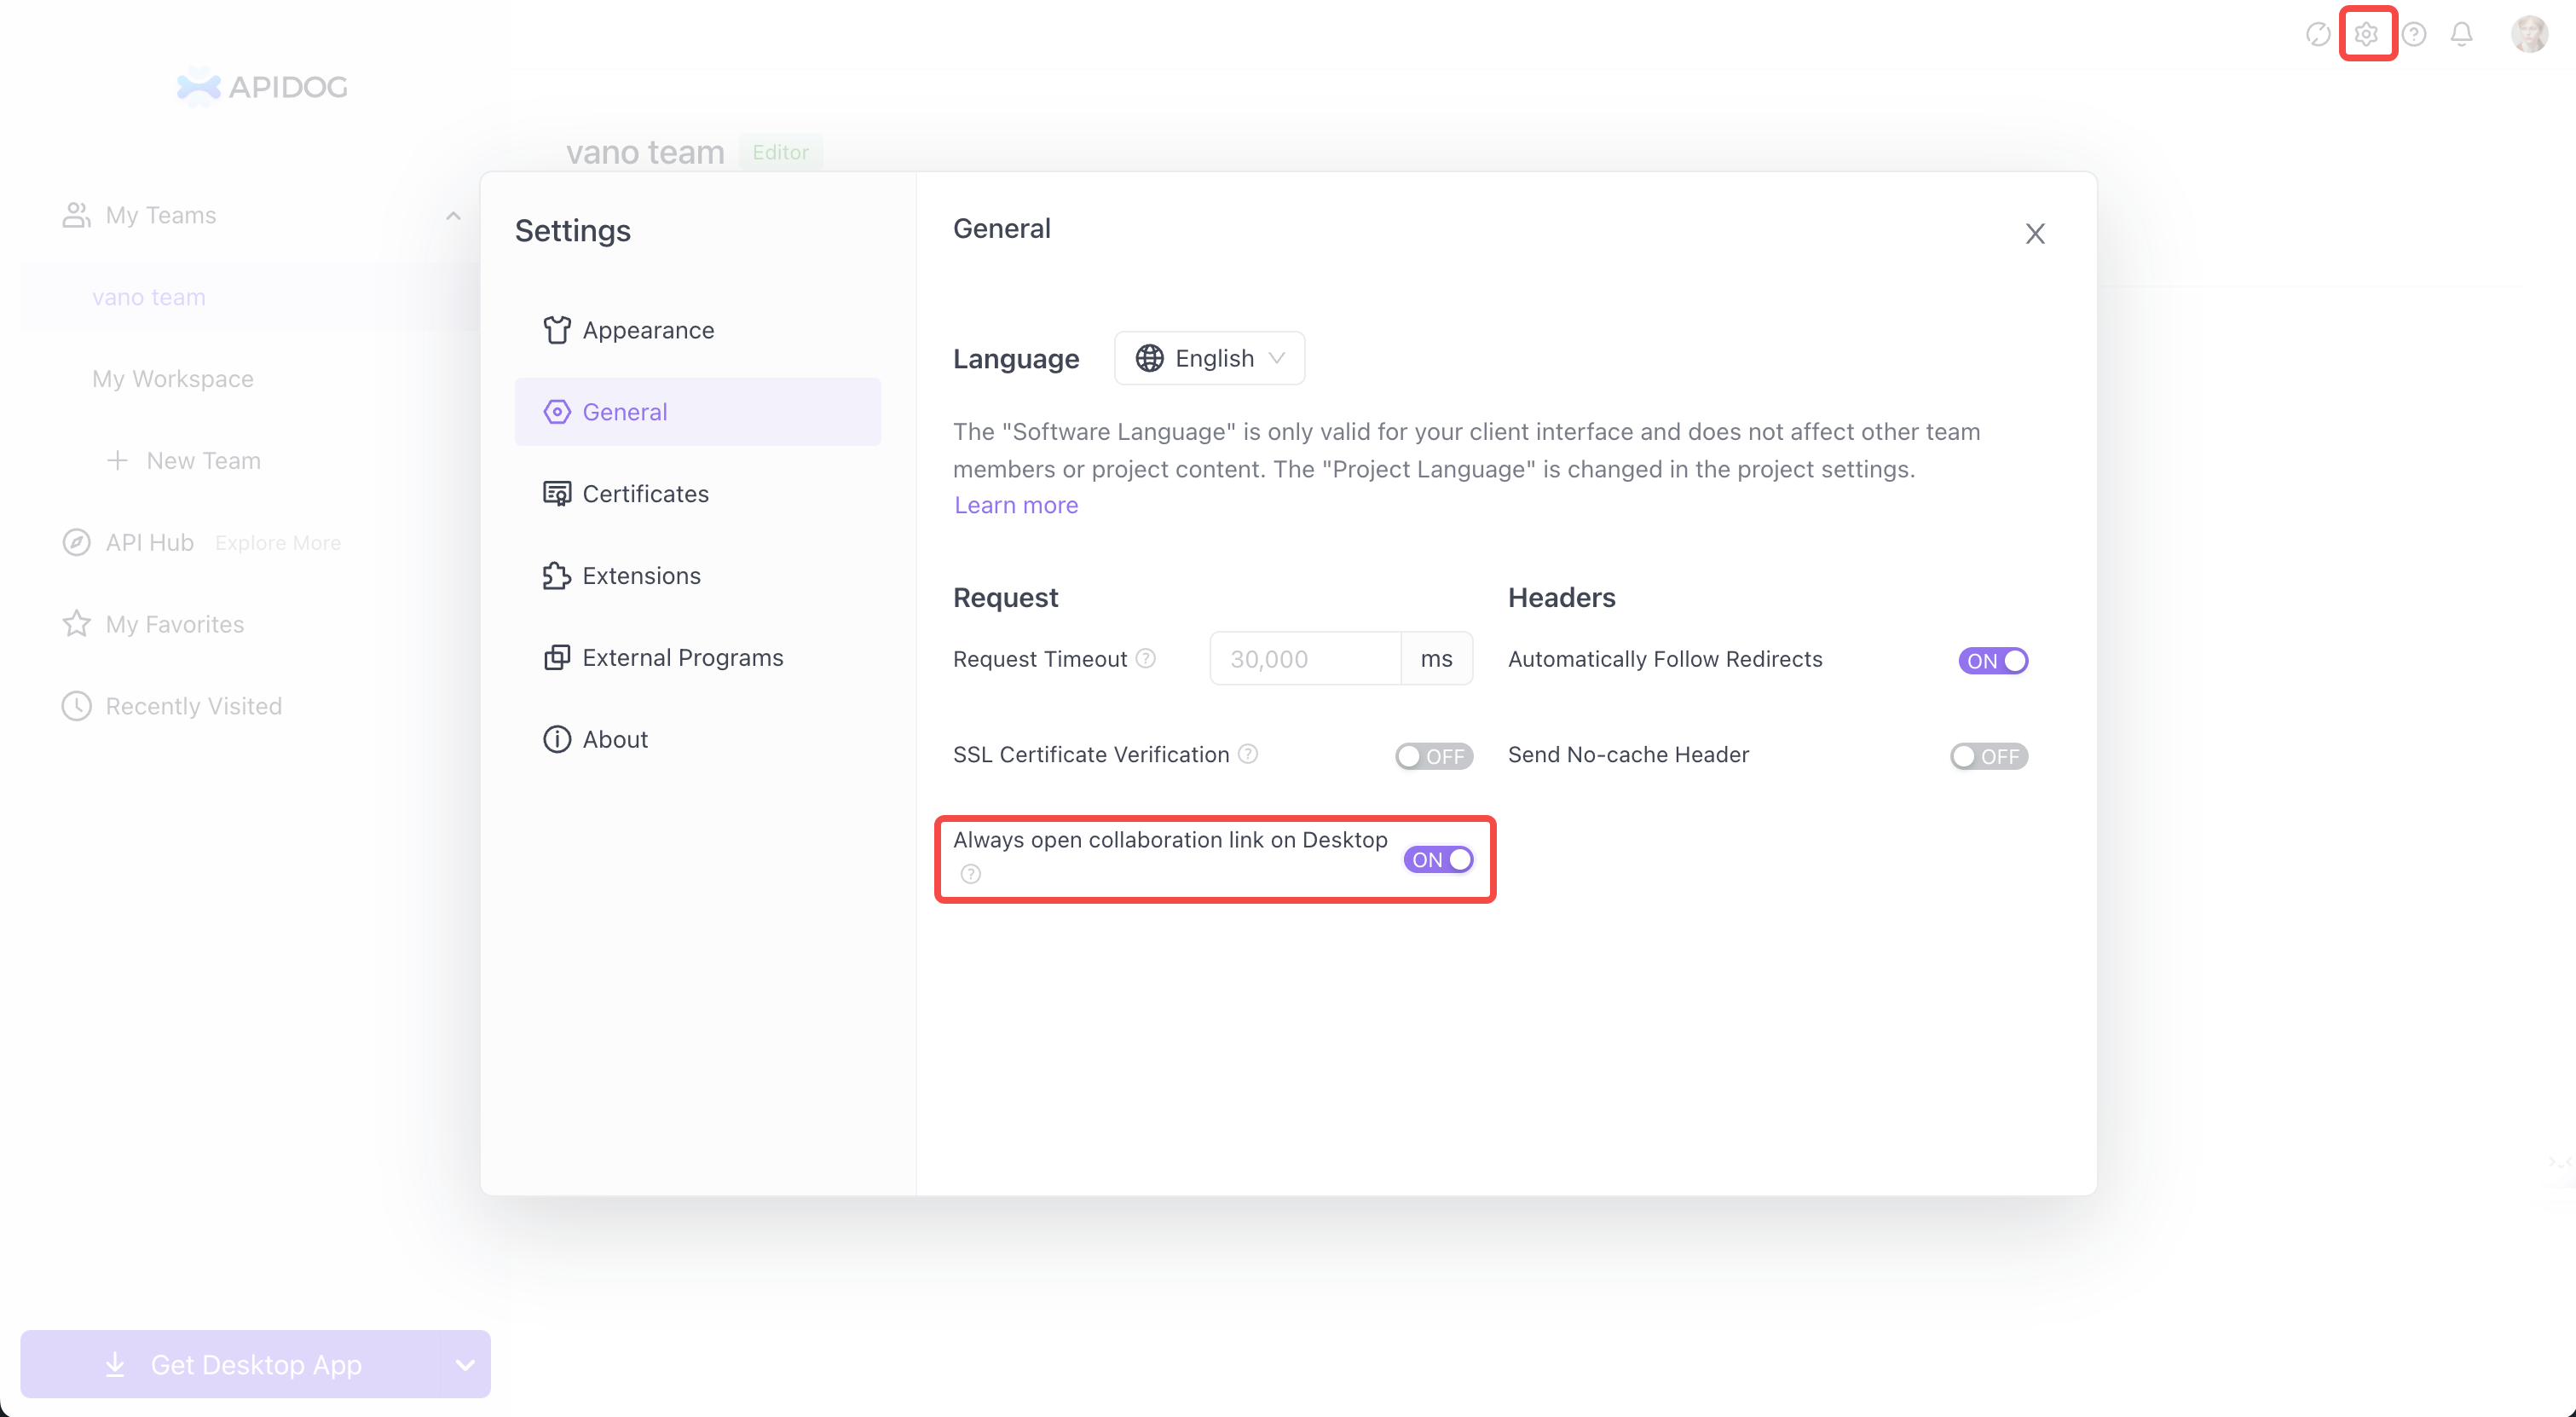Viewport: 2576px width, 1417px height.
Task: Click the Editor role badge
Action: pyautogui.click(x=780, y=152)
